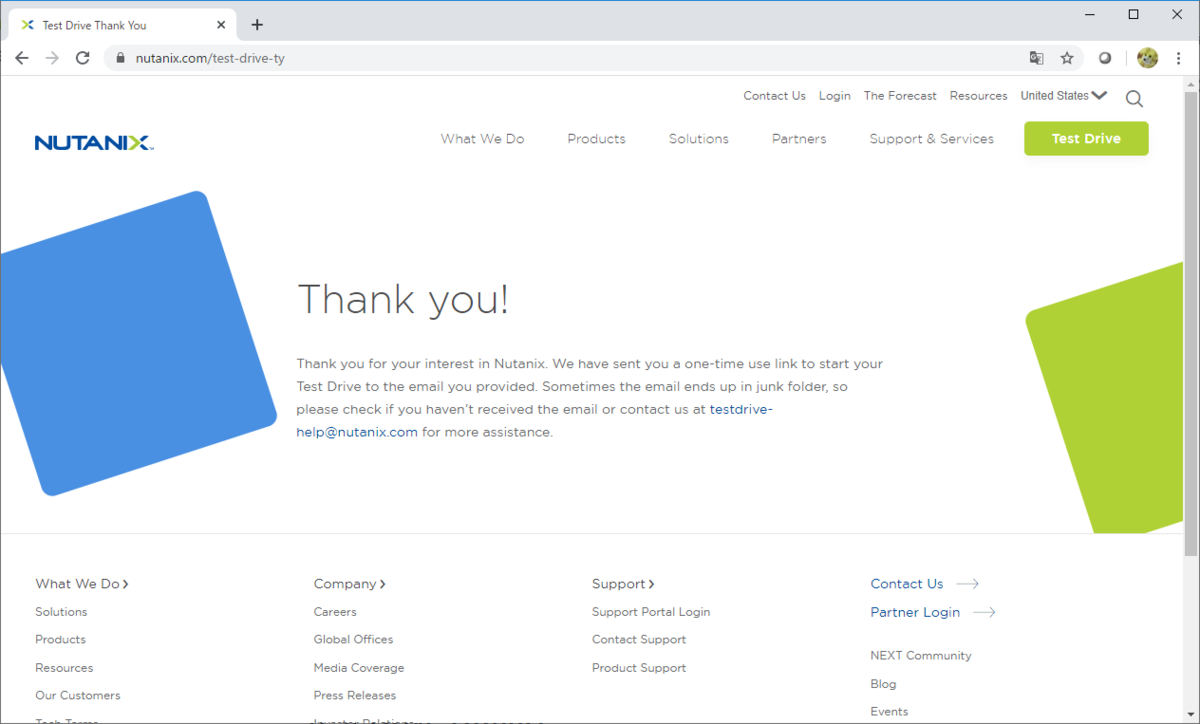Open Careers footer link
1200x724 pixels.
(x=335, y=612)
